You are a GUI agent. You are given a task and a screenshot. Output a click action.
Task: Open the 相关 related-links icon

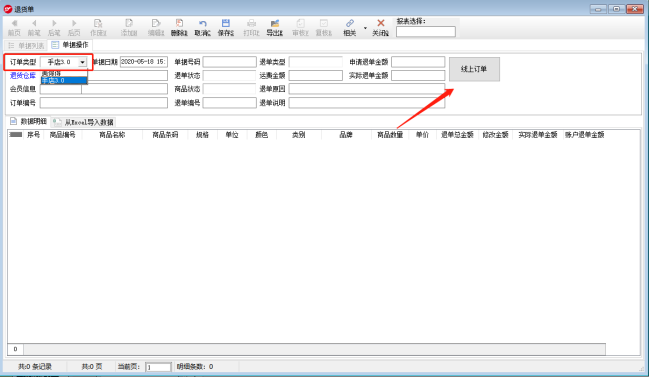point(350,27)
